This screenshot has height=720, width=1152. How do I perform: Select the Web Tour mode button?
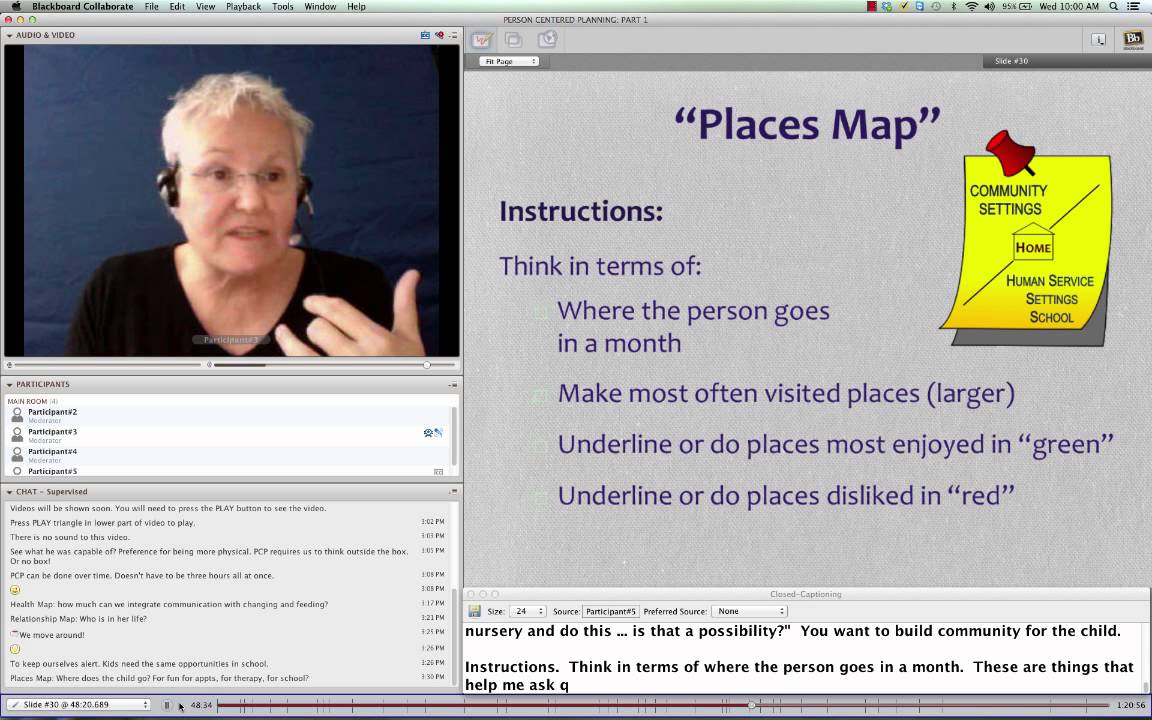[x=547, y=40]
